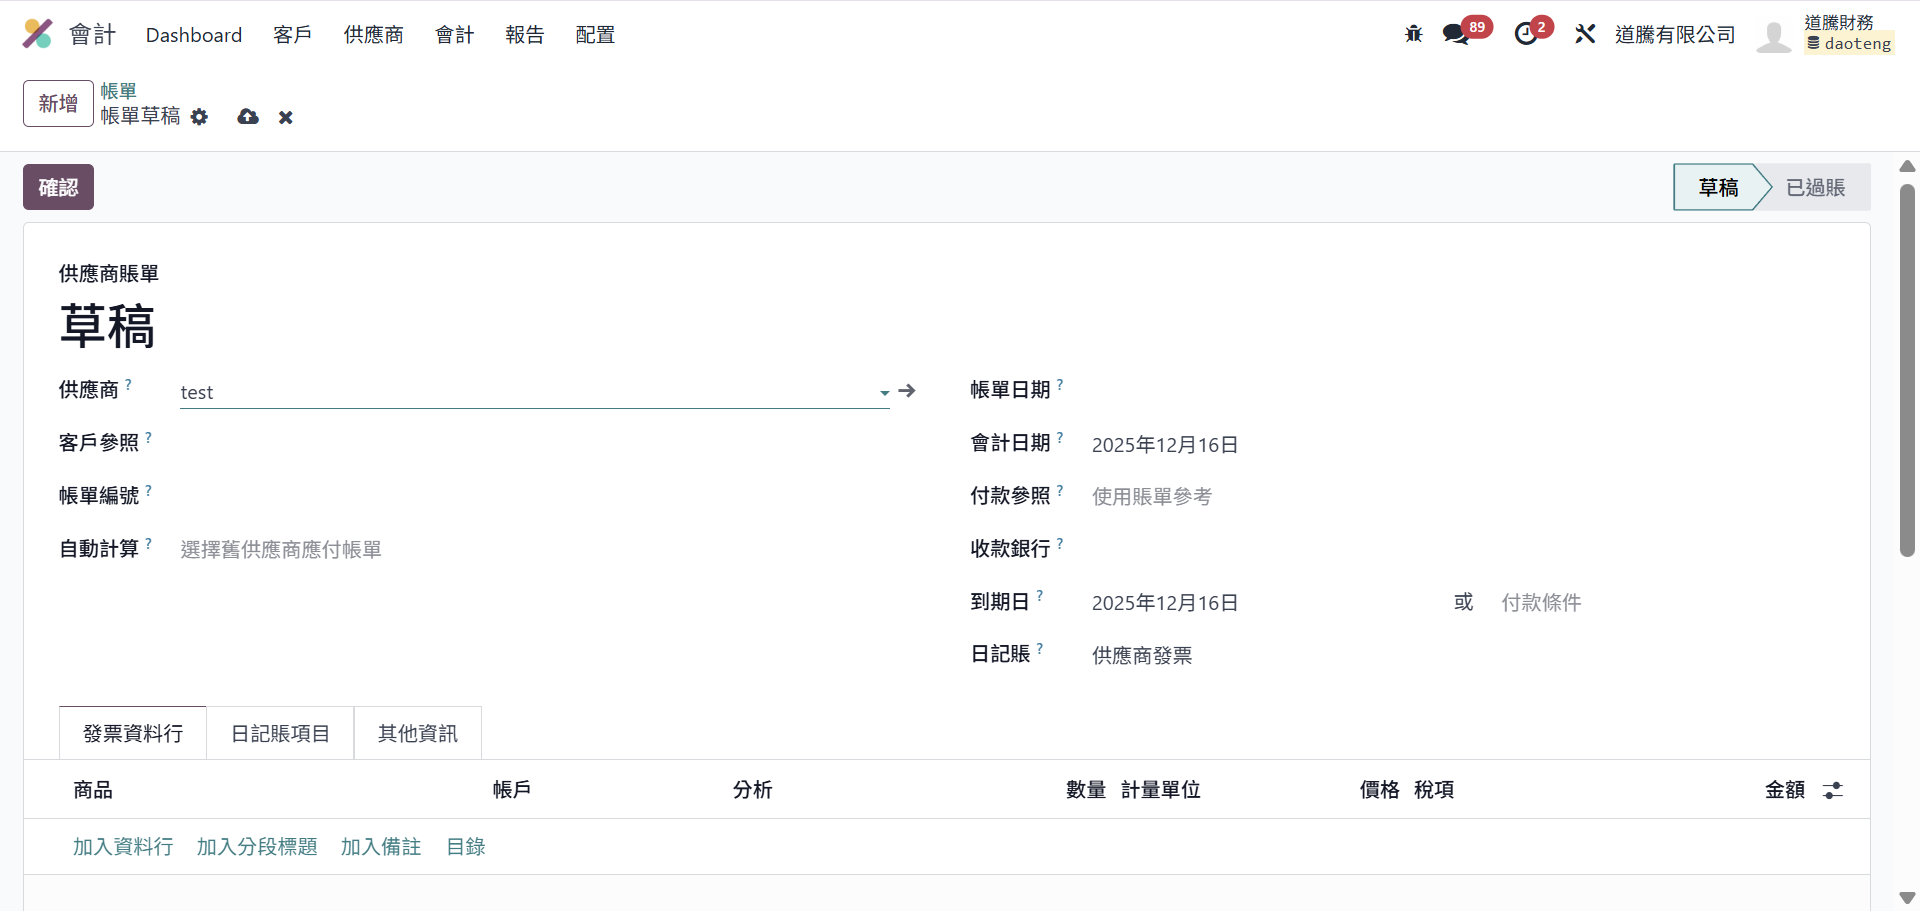Open supplier record via arrow icon

[907, 391]
